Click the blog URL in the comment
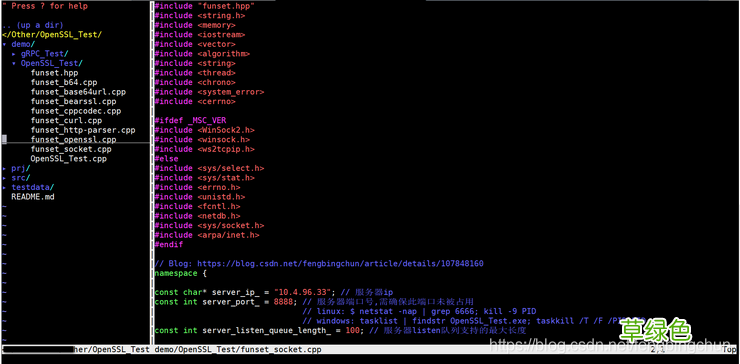The width and height of the screenshot is (740, 364). [x=340, y=263]
